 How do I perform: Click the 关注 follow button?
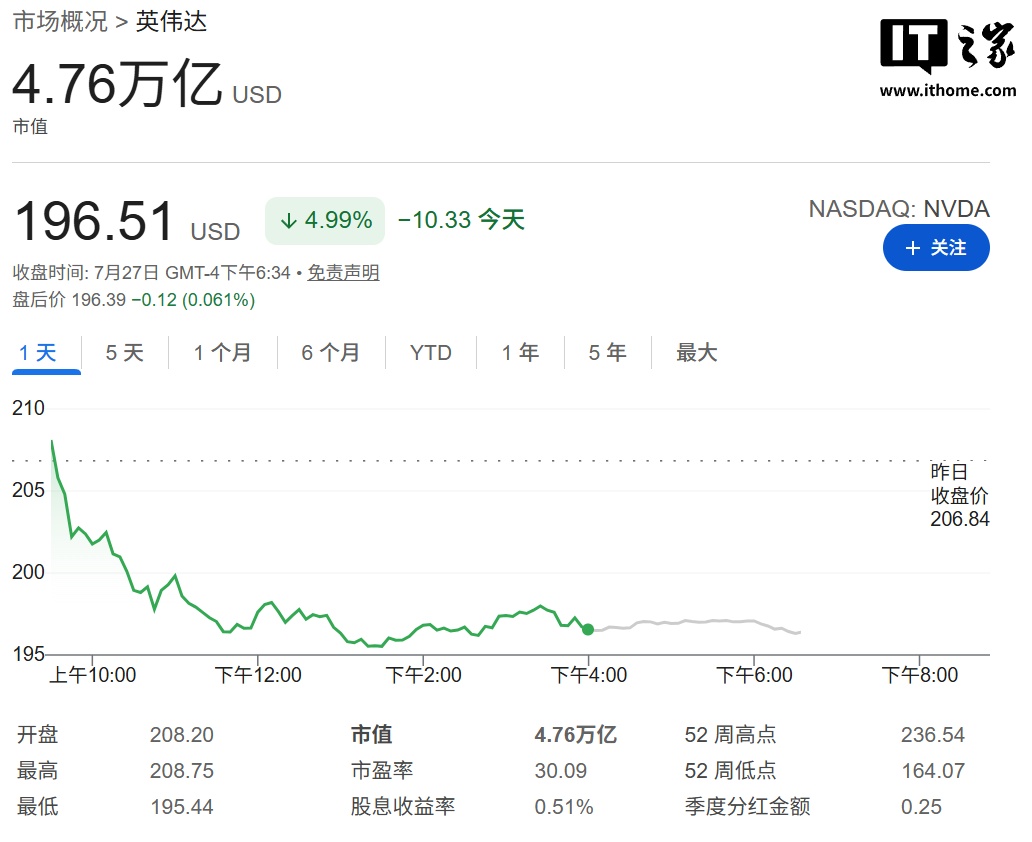click(936, 248)
